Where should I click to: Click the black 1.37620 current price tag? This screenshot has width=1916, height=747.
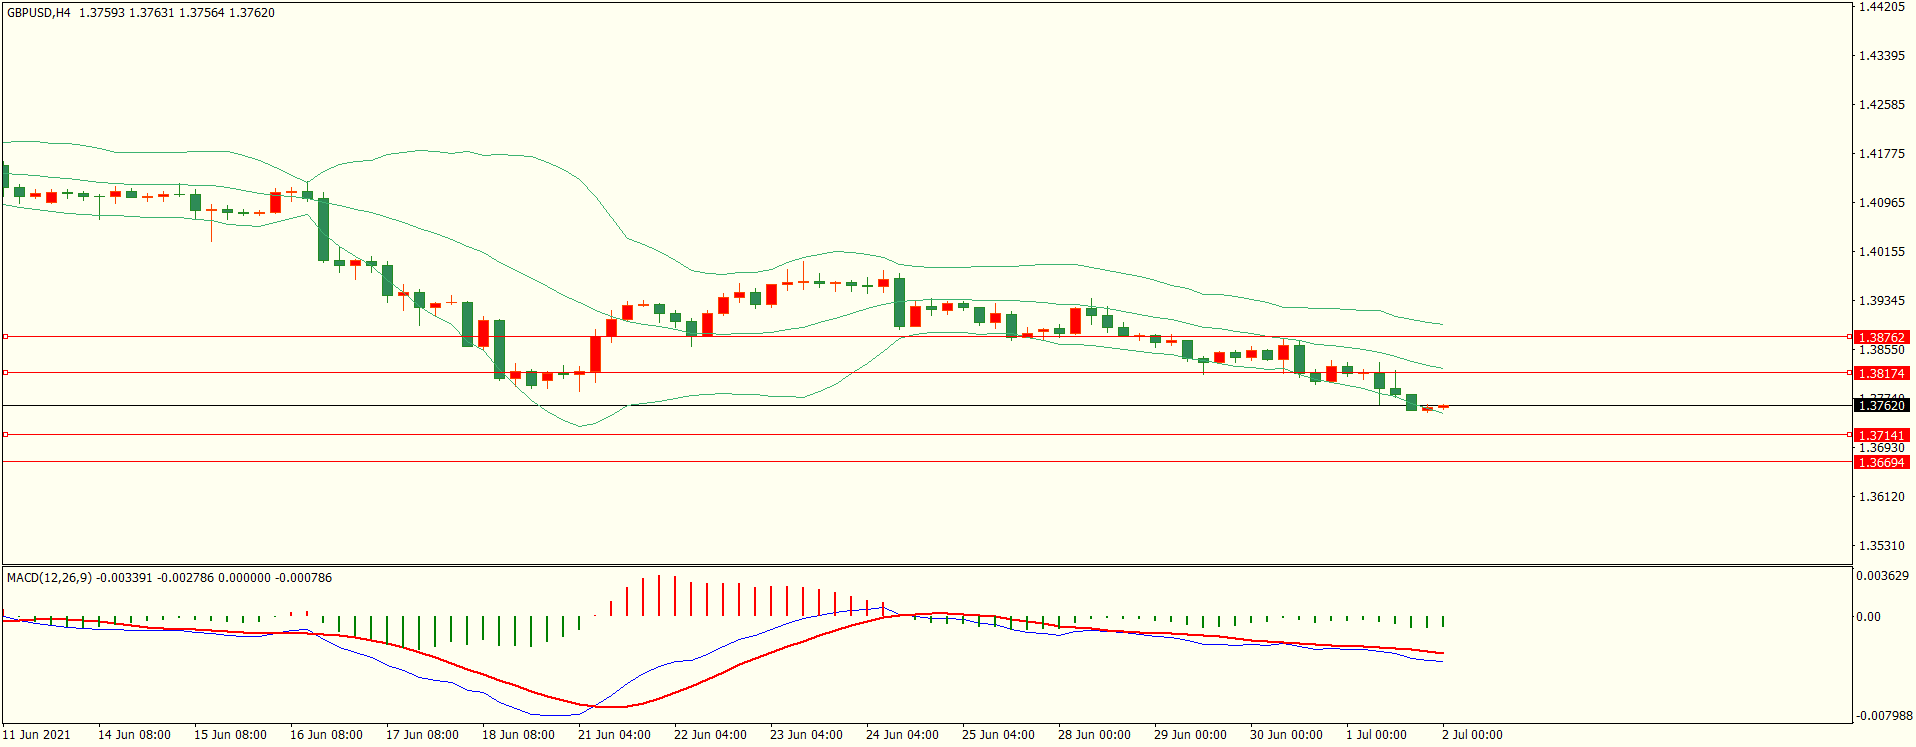pos(1882,406)
